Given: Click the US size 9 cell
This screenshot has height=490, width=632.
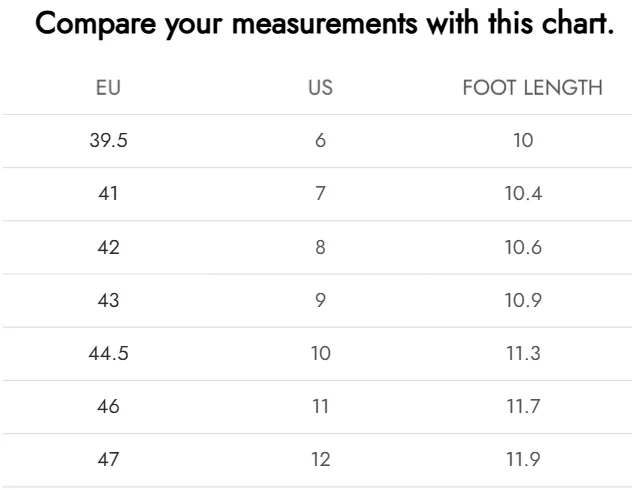Looking at the screenshot, I should (x=320, y=300).
